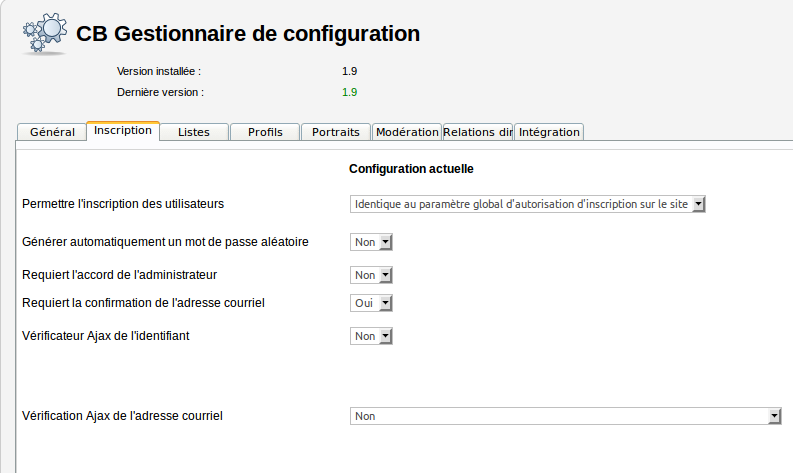Image resolution: width=793 pixels, height=473 pixels.
Task: Go to the Profils tab
Action: pyautogui.click(x=265, y=132)
